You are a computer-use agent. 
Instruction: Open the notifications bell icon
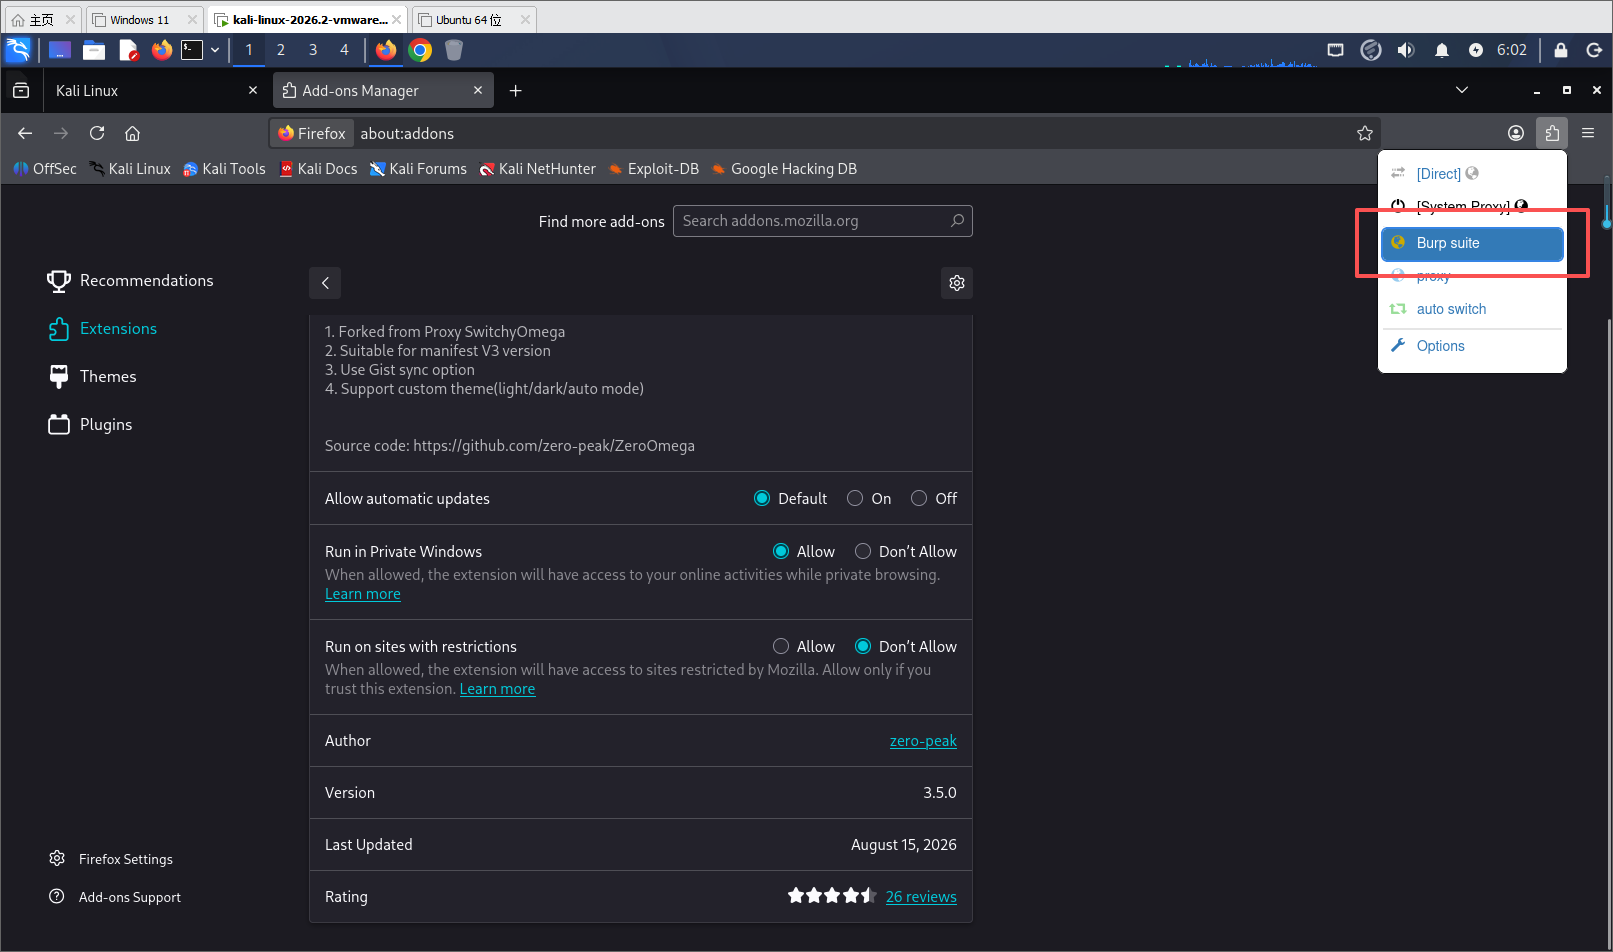tap(1441, 50)
